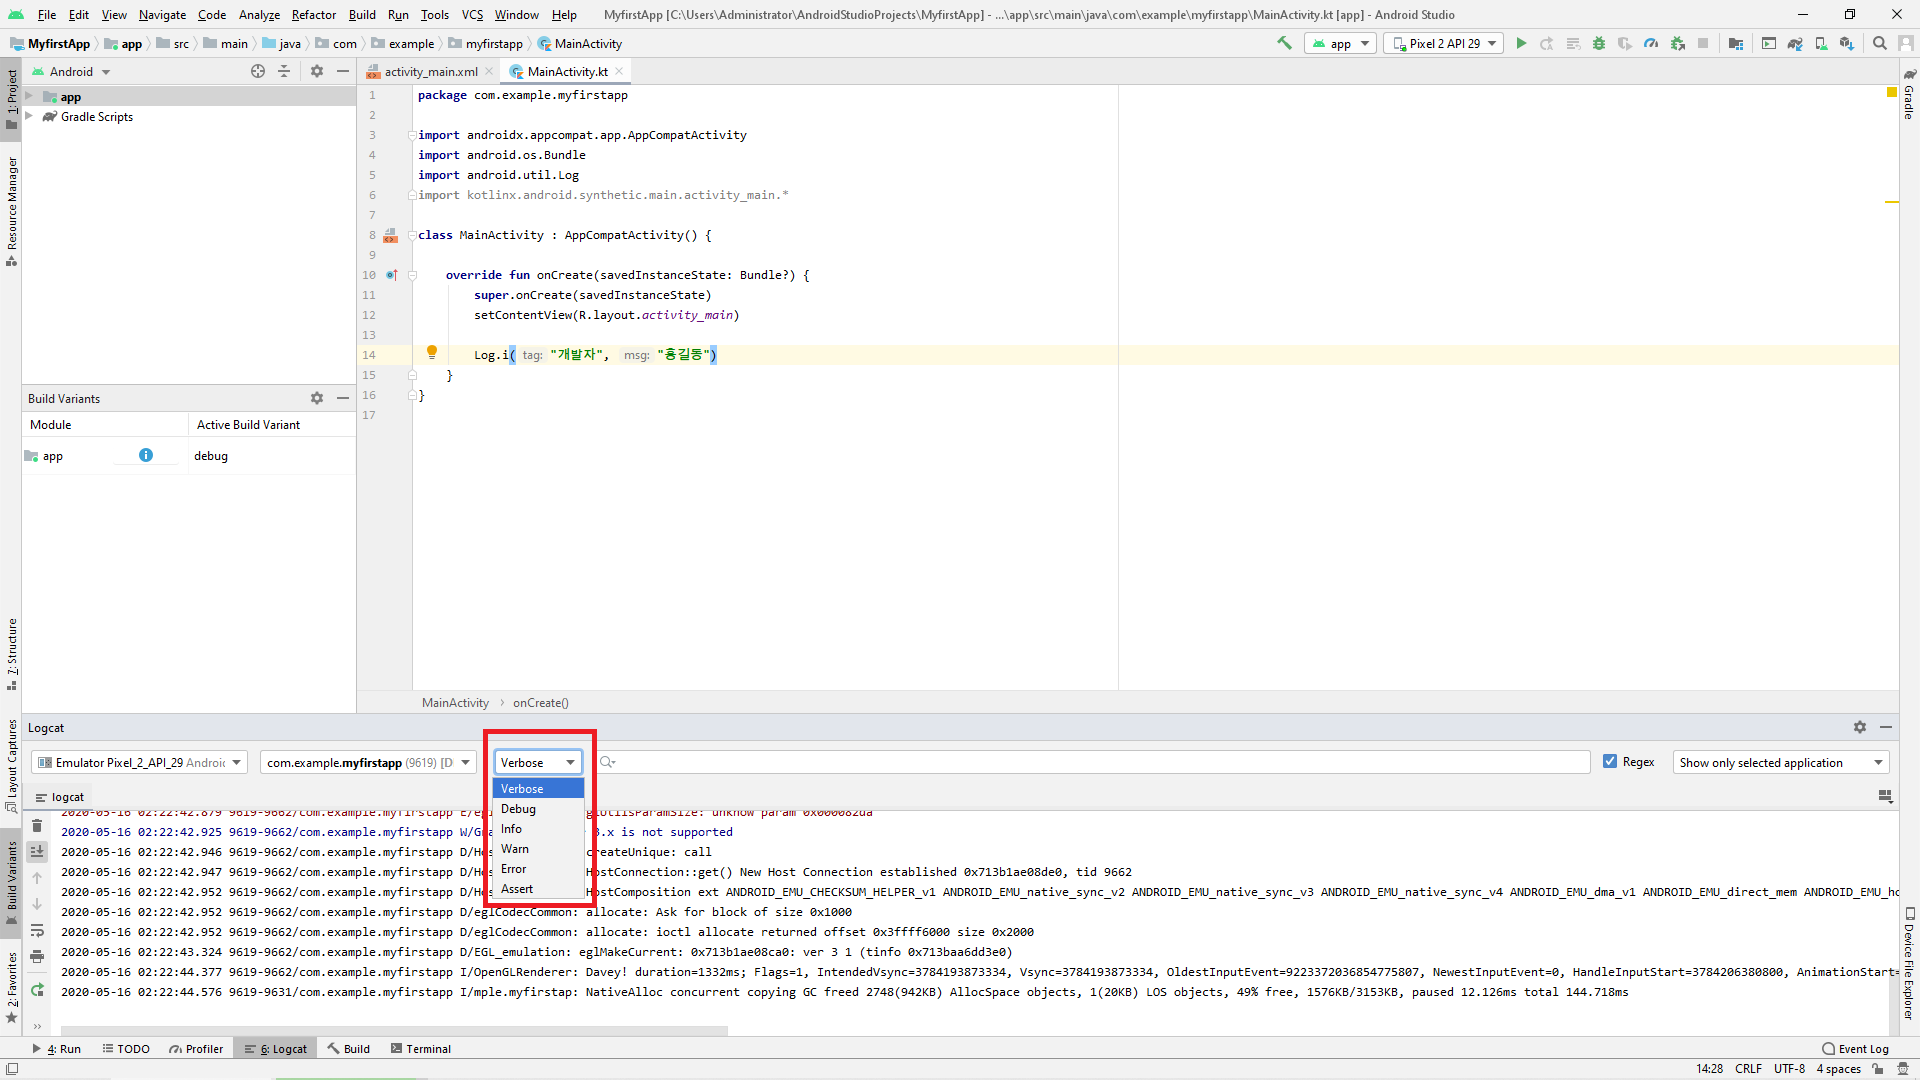1920x1080 pixels.
Task: Open the Pixel 2 API 29 device dropdown
Action: point(1443,43)
